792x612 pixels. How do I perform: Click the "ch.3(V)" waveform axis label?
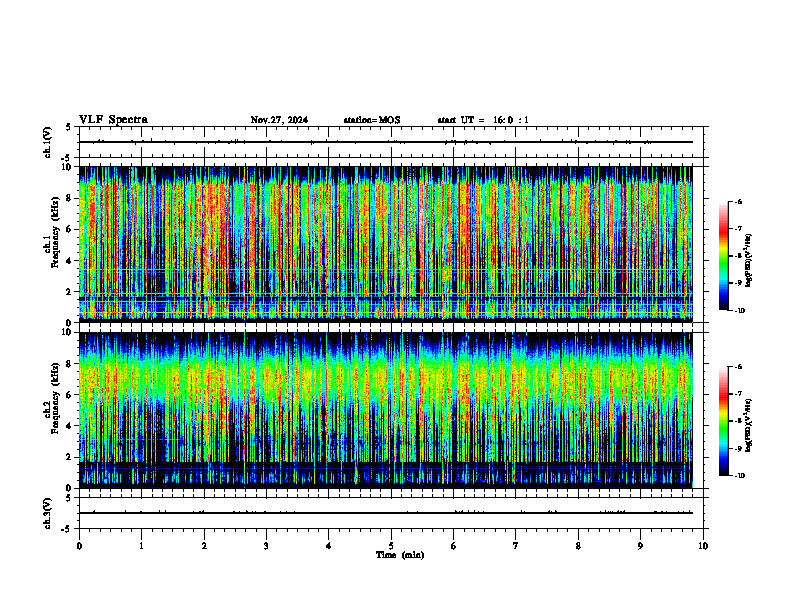[x=47, y=513]
